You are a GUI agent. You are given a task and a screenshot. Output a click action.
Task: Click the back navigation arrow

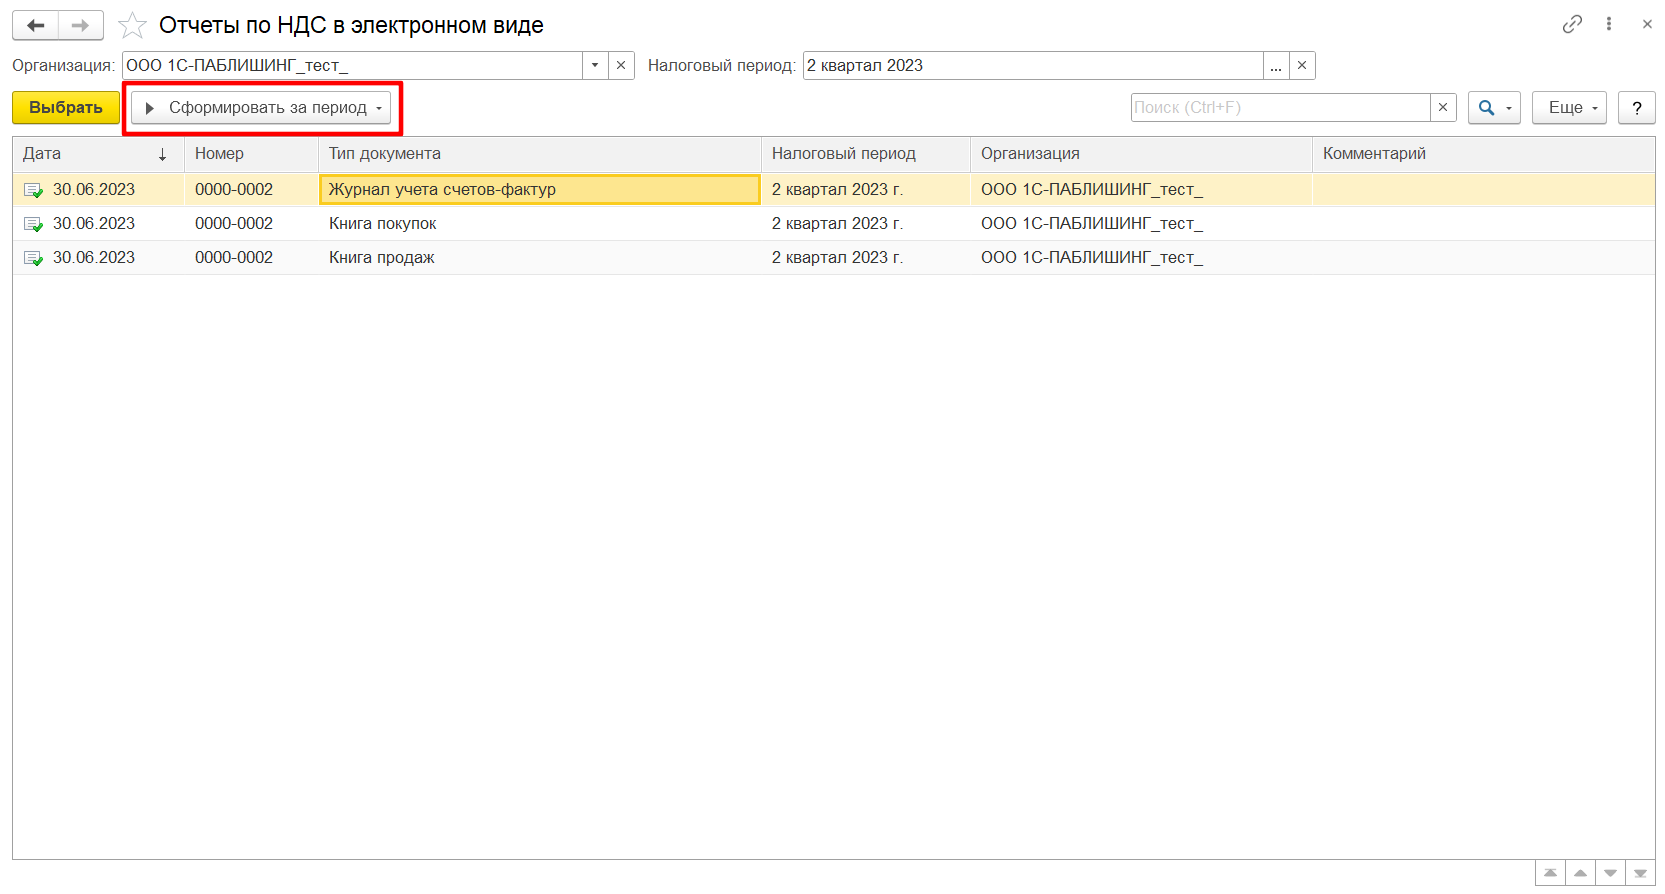(36, 26)
